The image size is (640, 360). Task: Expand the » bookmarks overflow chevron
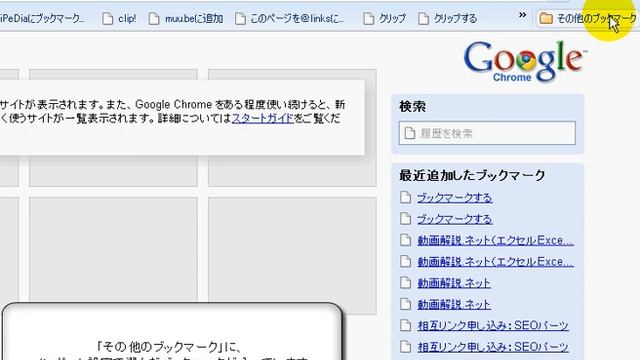pos(522,16)
